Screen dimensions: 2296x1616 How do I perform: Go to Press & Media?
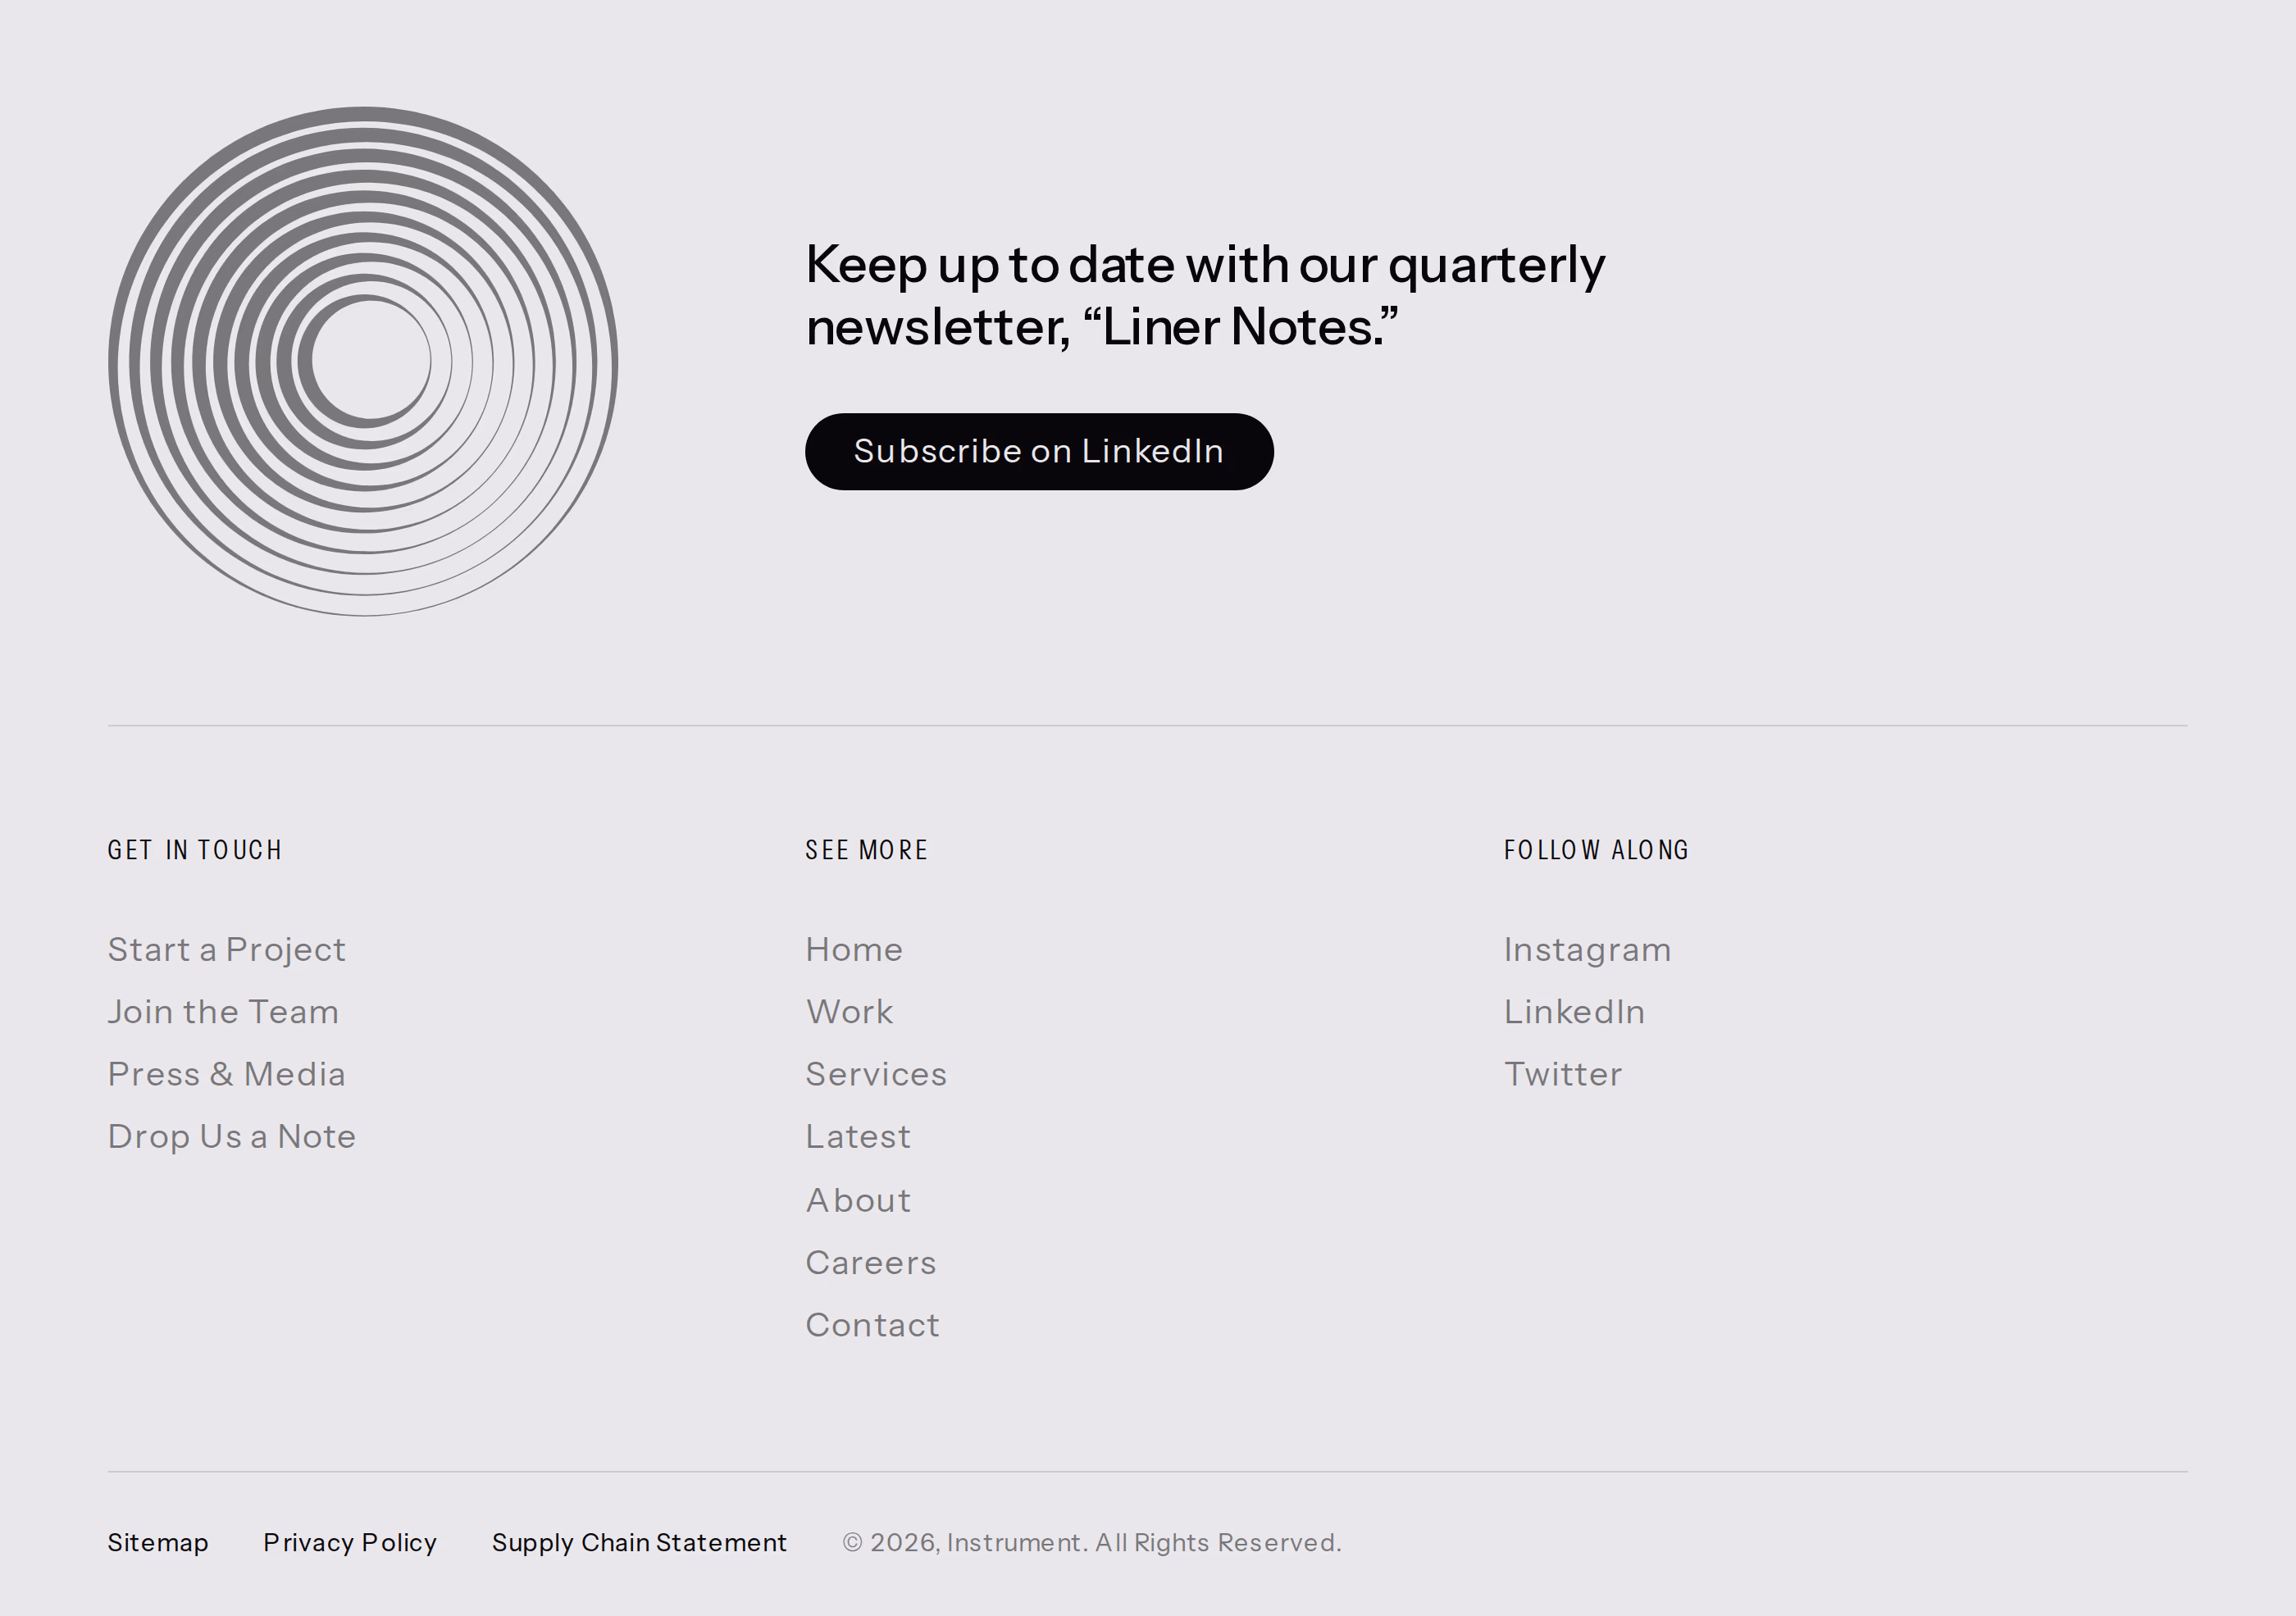coord(227,1074)
